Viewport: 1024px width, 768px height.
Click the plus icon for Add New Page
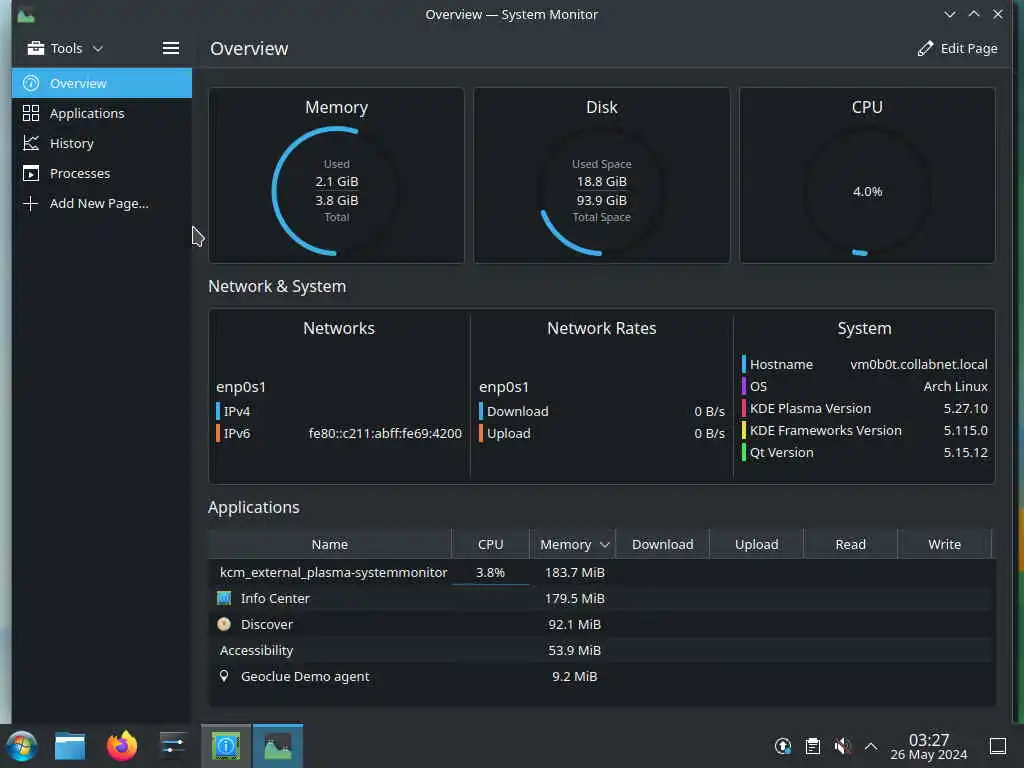point(31,203)
